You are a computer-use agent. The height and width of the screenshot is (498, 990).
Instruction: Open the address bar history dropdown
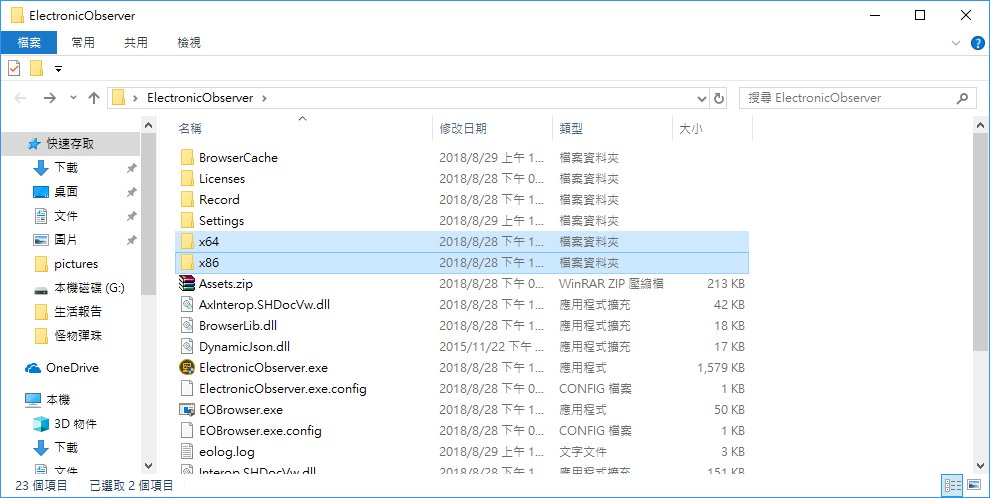point(701,98)
